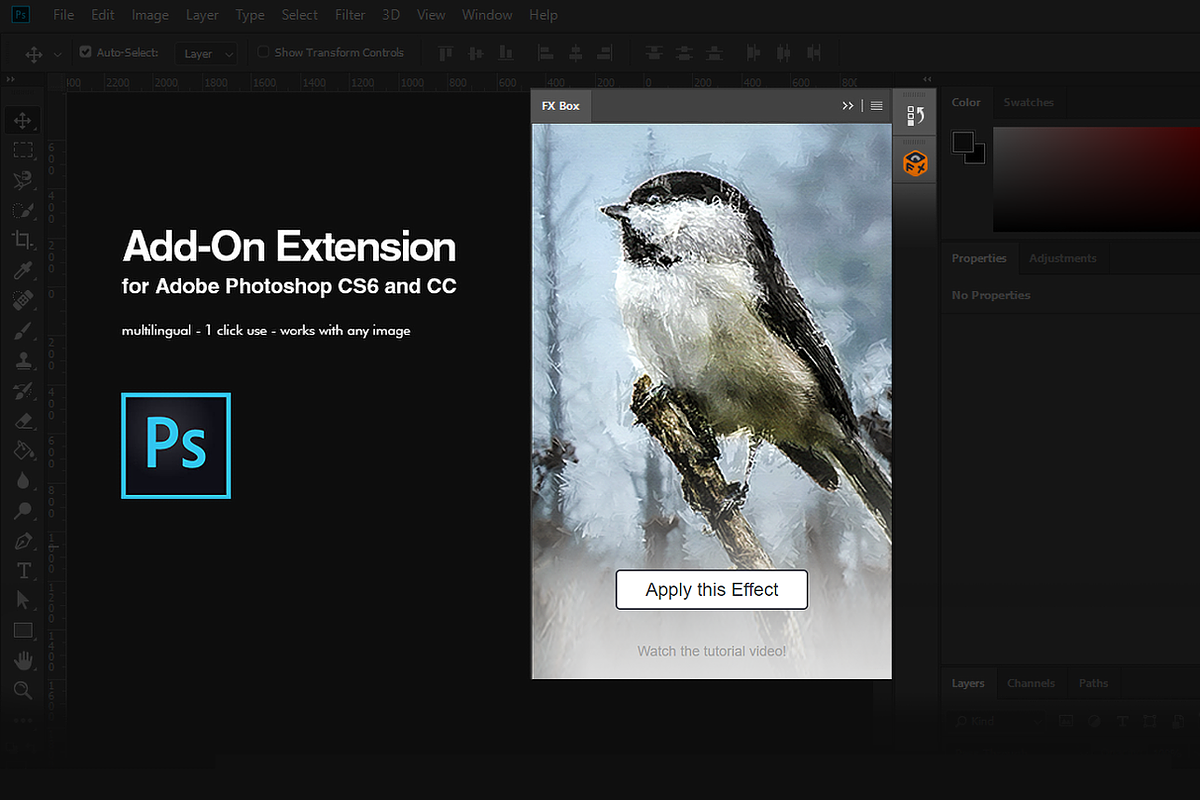Open the Filter menu

[350, 15]
